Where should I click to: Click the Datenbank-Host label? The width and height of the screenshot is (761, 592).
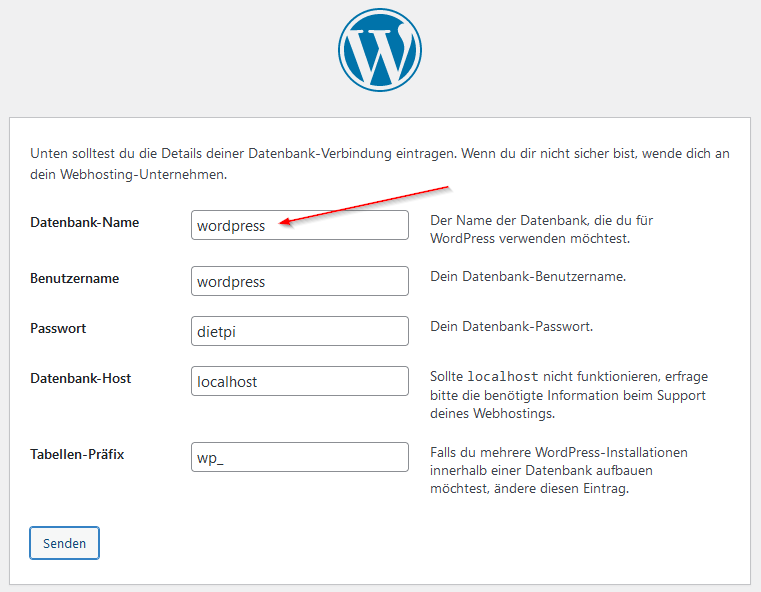[81, 378]
